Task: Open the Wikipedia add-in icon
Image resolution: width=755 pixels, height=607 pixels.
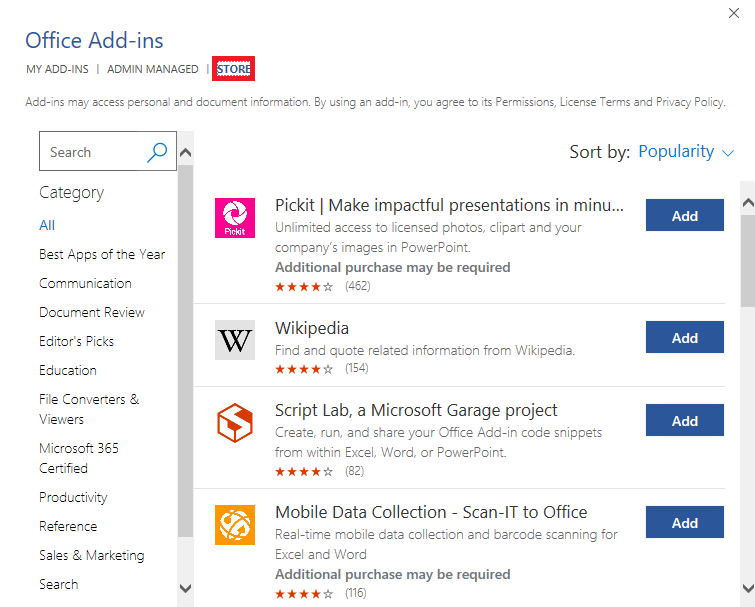Action: coord(234,340)
